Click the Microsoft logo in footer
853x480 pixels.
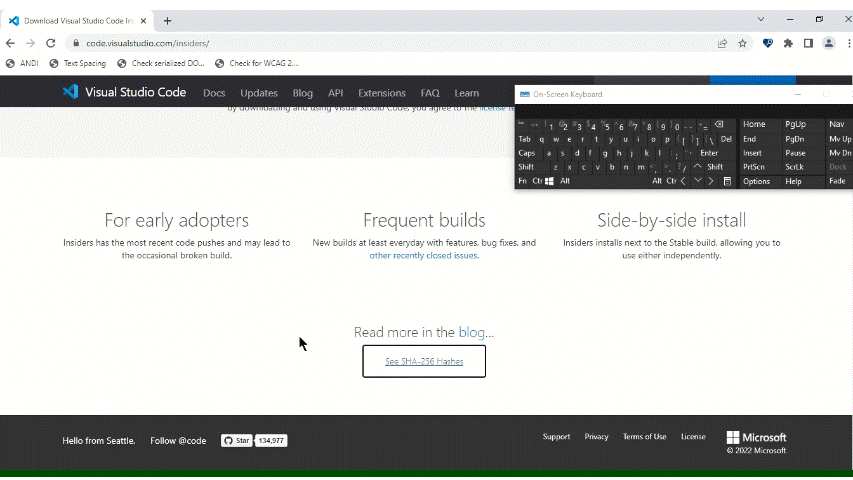[x=756, y=438]
